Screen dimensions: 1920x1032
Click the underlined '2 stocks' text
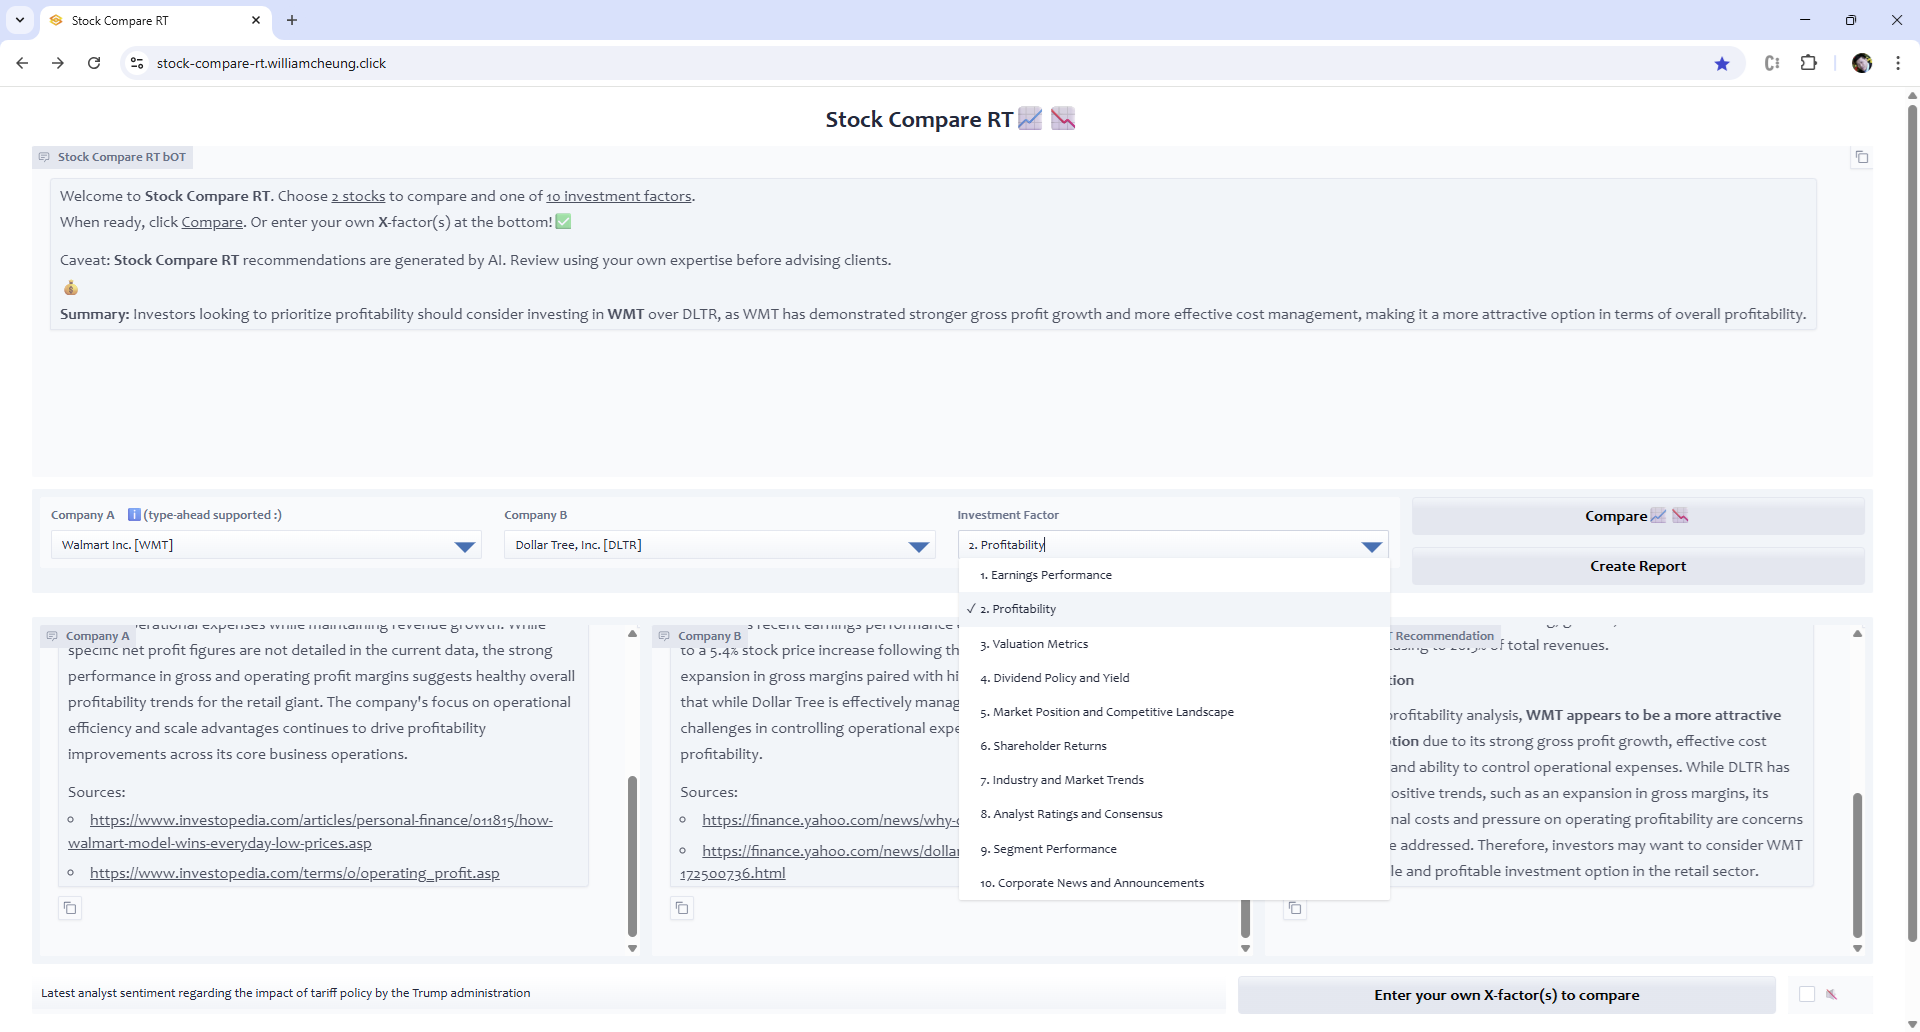coord(358,196)
